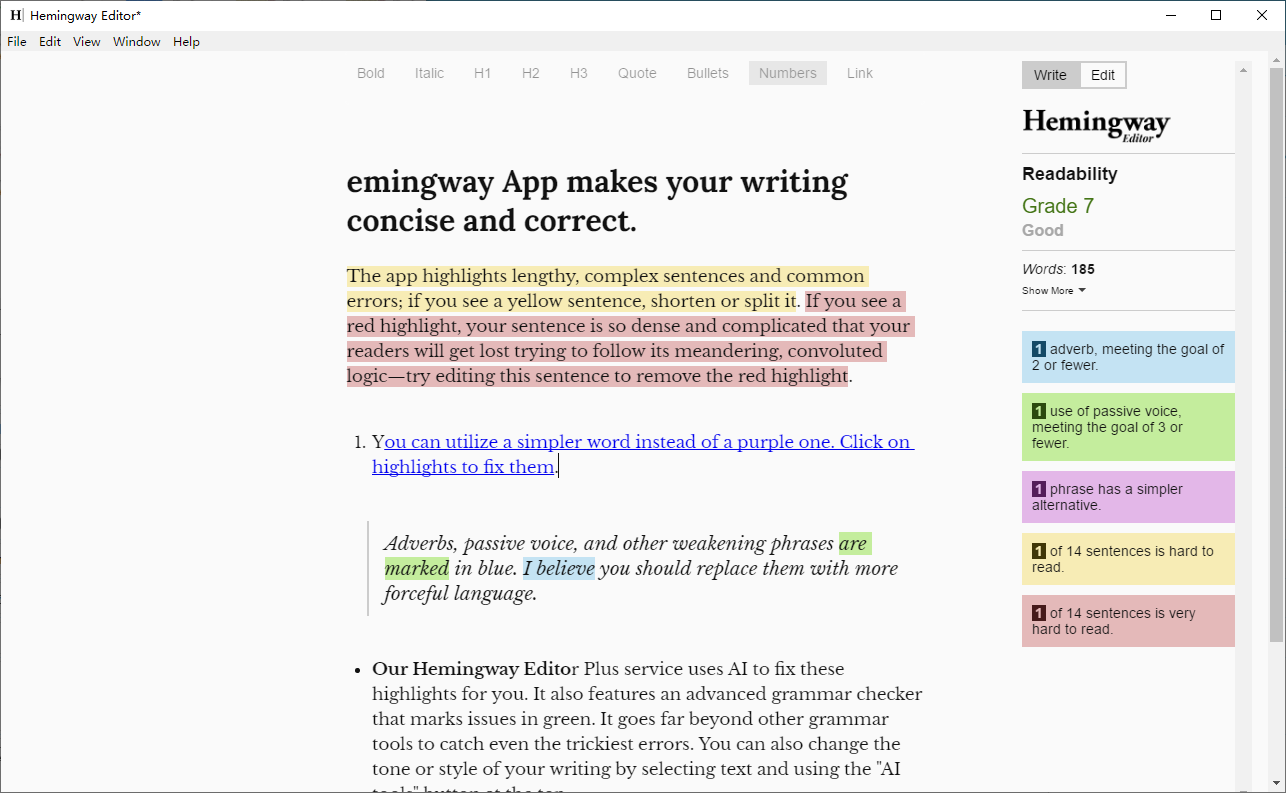Set heading level H1
This screenshot has width=1286, height=793.
pos(483,73)
